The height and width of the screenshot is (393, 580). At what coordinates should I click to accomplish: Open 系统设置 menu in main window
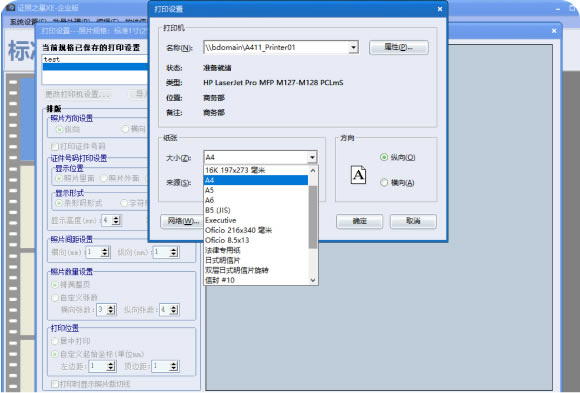(28, 22)
